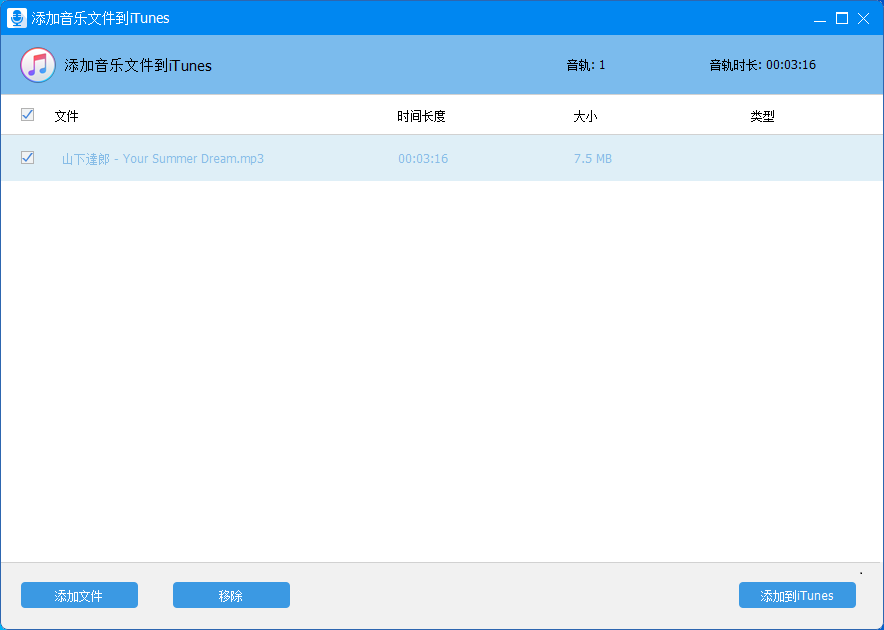Click the 移除 button
Viewport: 884px width, 630px height.
[231, 595]
